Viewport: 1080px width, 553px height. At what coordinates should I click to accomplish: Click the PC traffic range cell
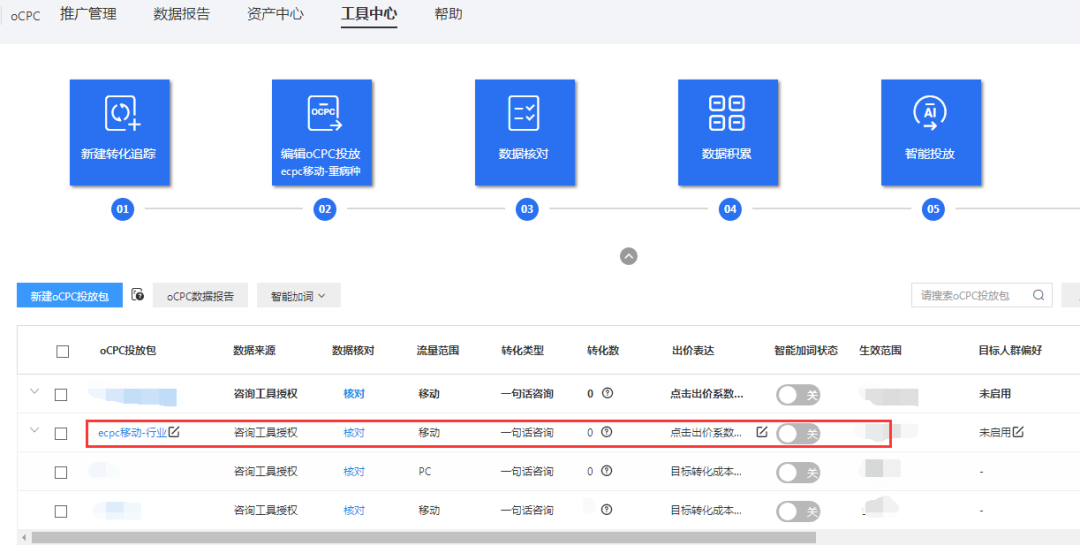(425, 472)
